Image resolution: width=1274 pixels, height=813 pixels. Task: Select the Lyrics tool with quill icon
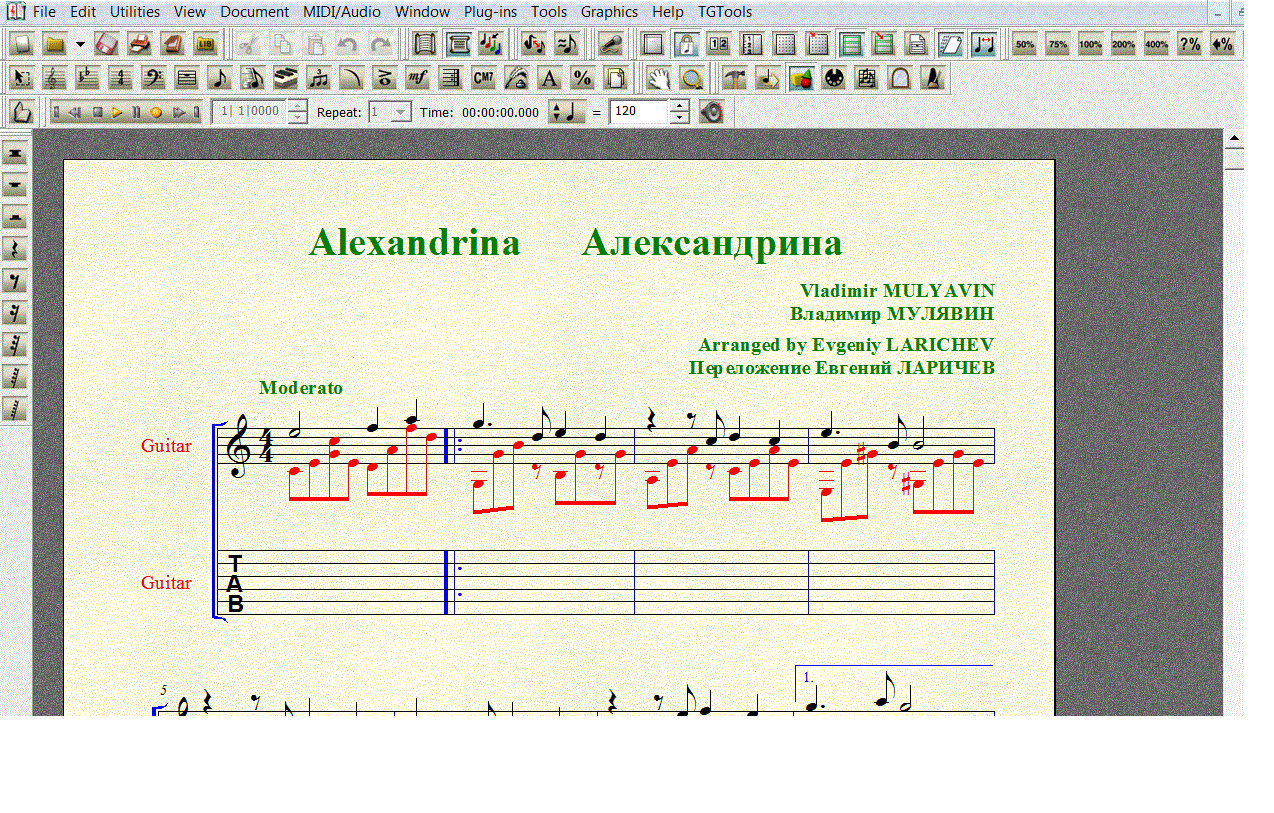[516, 78]
